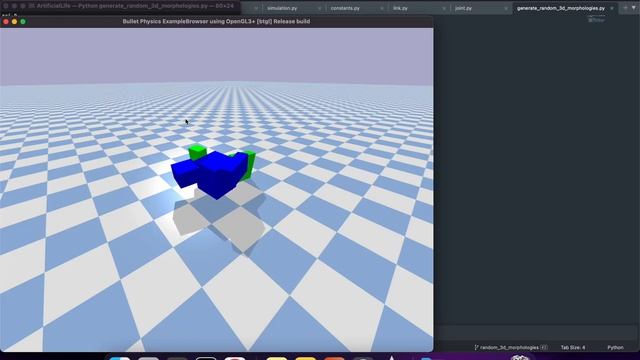Image resolution: width=640 pixels, height=360 pixels.
Task: Click the green cube on top of robot
Action: pos(198,152)
